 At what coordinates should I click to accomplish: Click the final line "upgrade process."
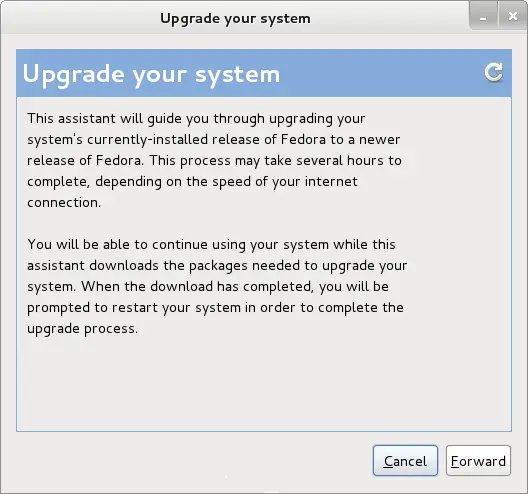click(83, 329)
